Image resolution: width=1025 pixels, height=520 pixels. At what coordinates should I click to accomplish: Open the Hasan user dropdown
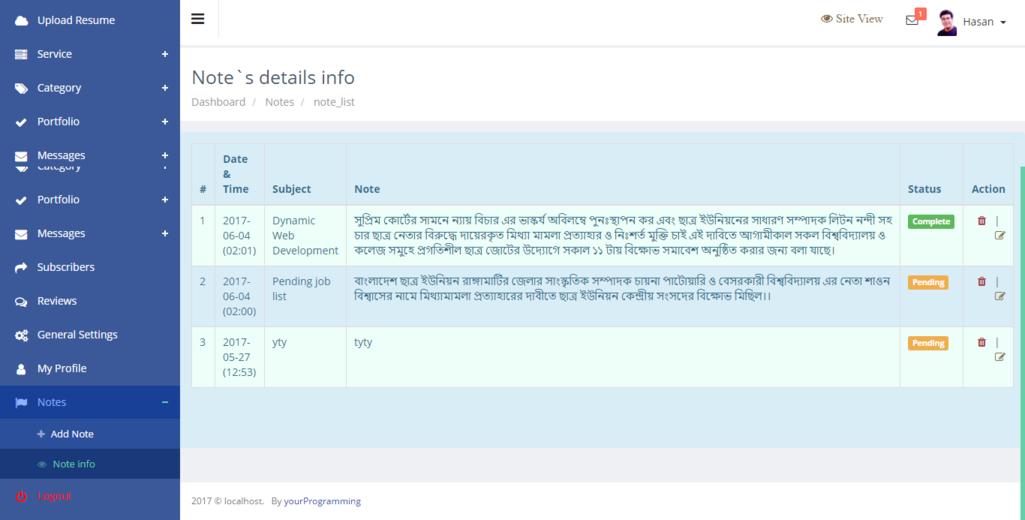pyautogui.click(x=984, y=22)
